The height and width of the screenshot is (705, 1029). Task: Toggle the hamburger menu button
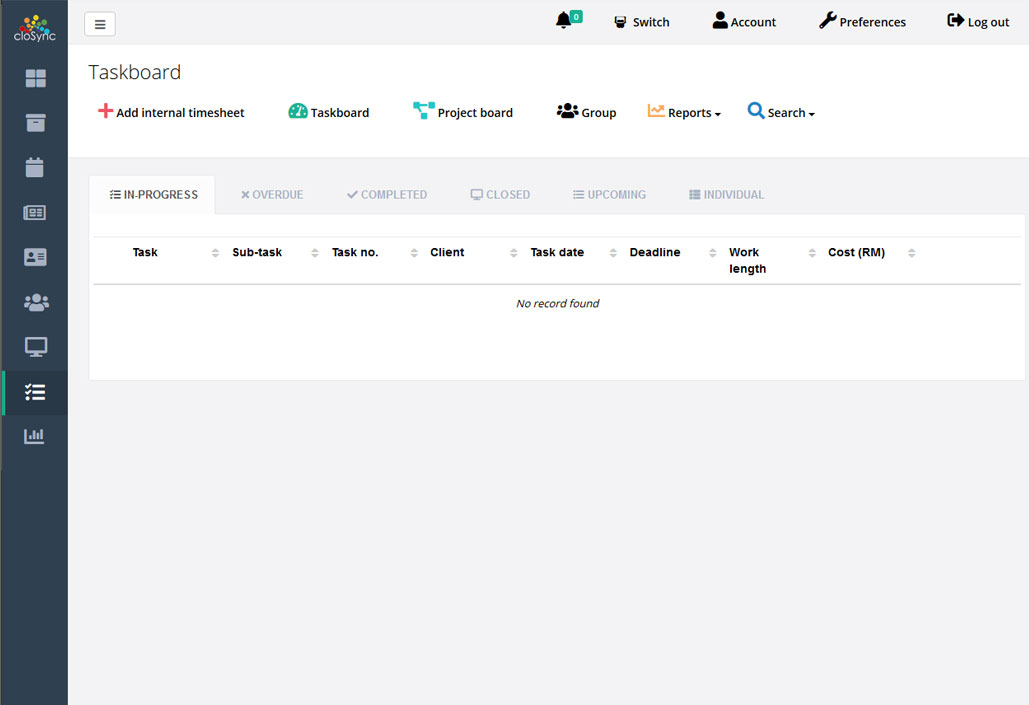100,24
